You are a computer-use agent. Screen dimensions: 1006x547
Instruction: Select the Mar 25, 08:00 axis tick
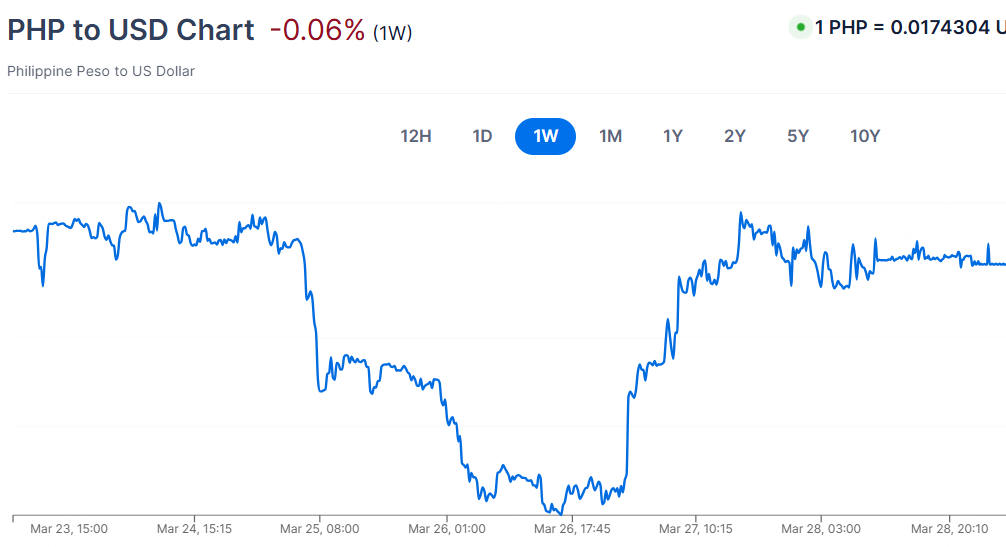click(319, 528)
